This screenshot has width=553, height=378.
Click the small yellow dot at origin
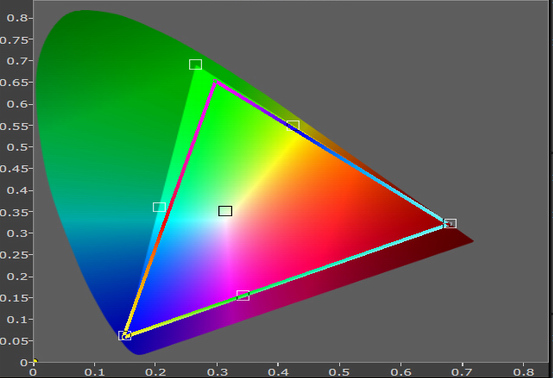coord(35,360)
